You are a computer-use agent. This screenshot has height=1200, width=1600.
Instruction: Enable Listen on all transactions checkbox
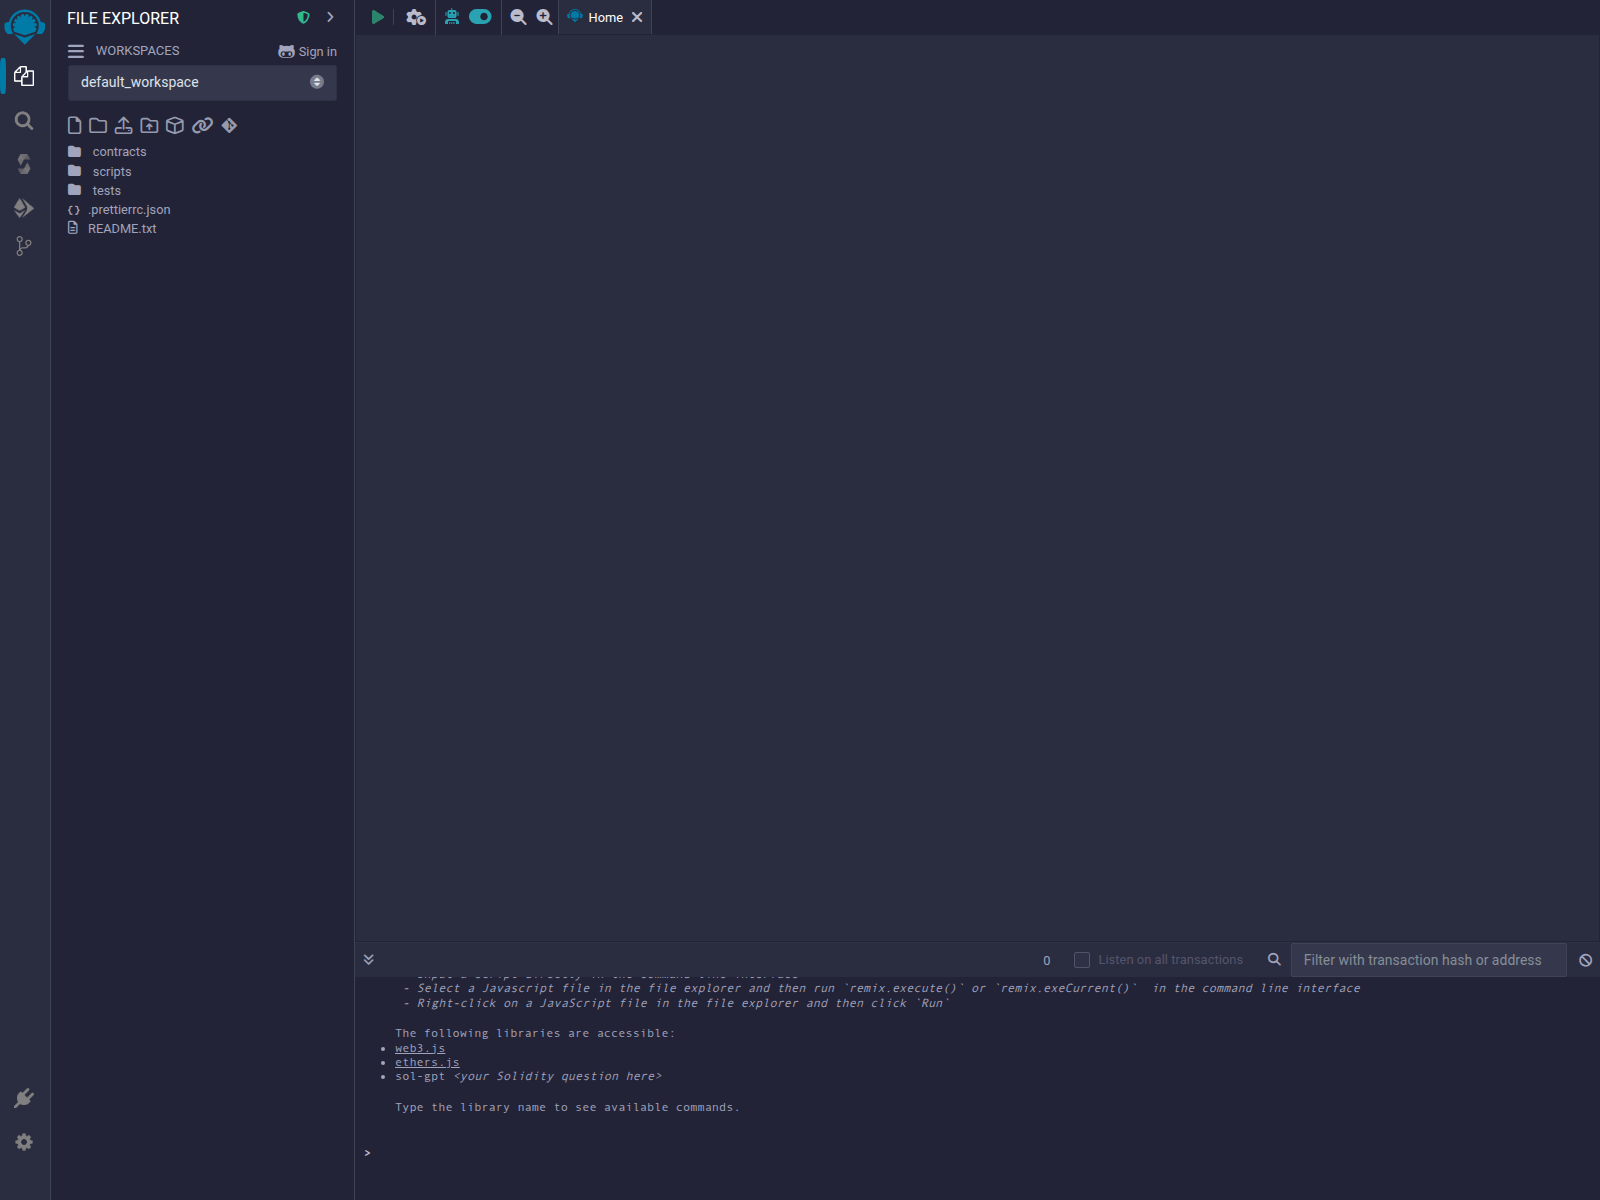point(1082,960)
